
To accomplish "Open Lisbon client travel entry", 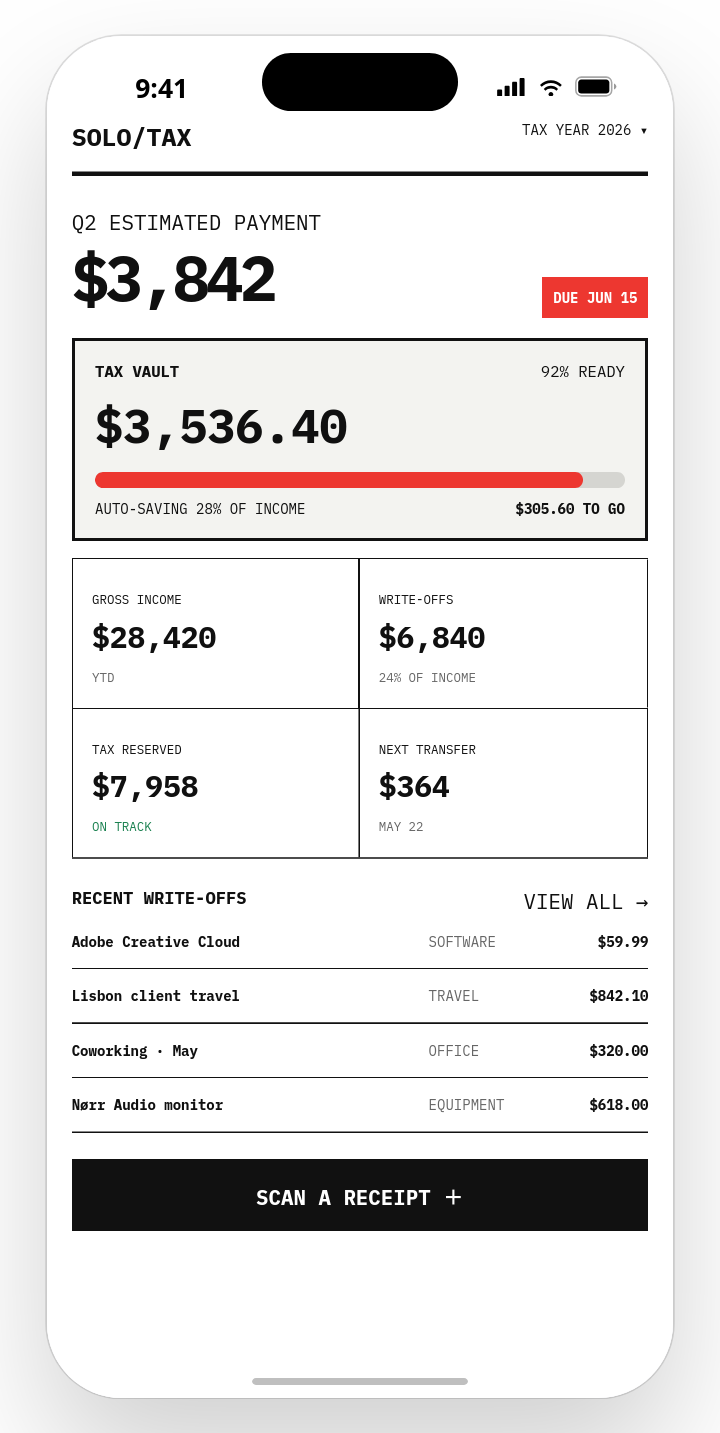I will pos(360,996).
